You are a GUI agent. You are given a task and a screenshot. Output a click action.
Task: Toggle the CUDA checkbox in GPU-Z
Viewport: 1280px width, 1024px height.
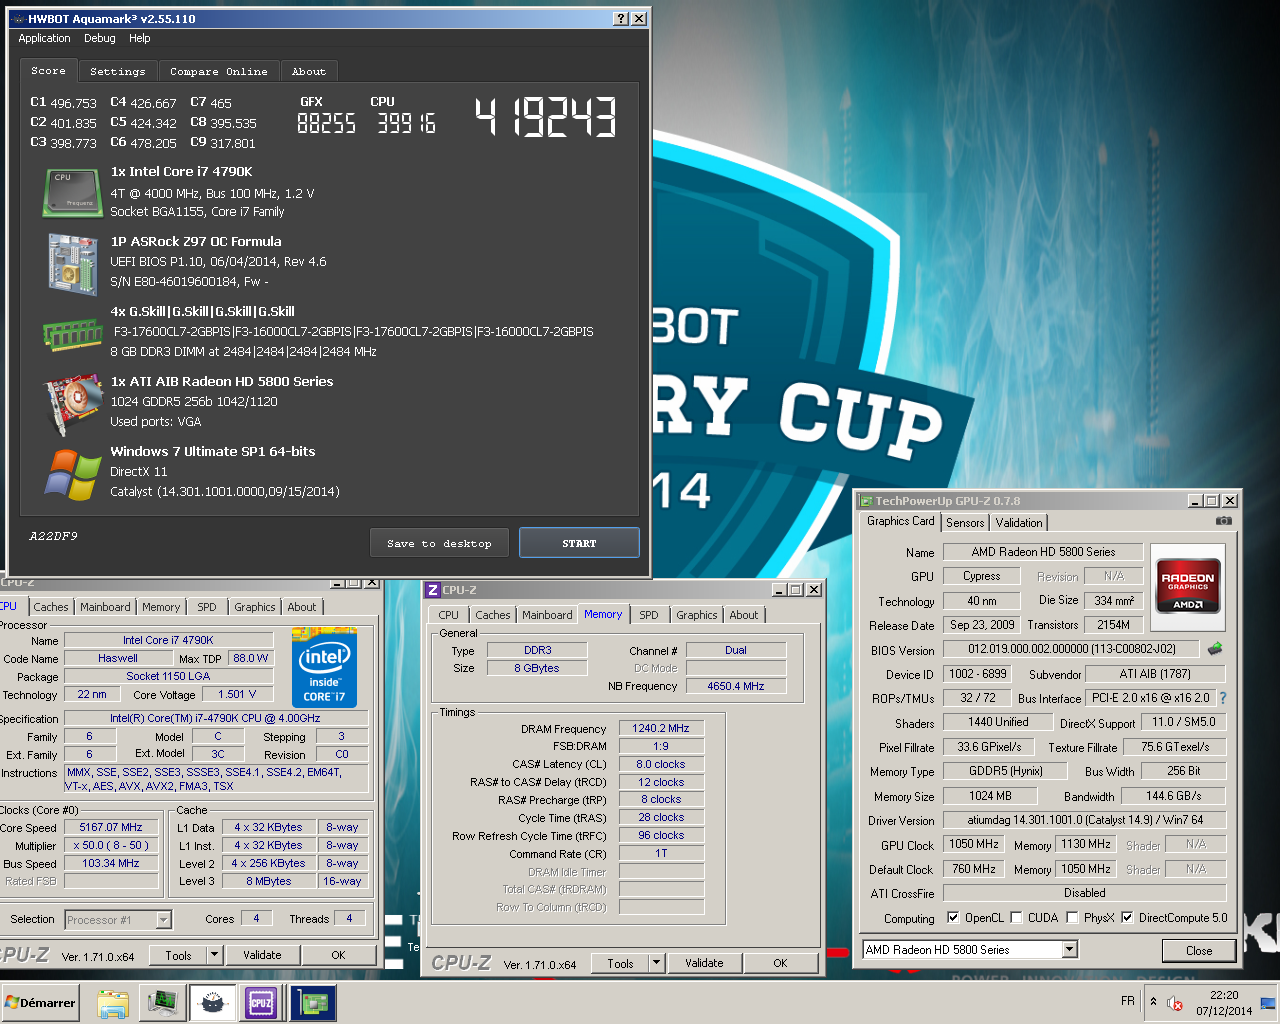click(1016, 917)
